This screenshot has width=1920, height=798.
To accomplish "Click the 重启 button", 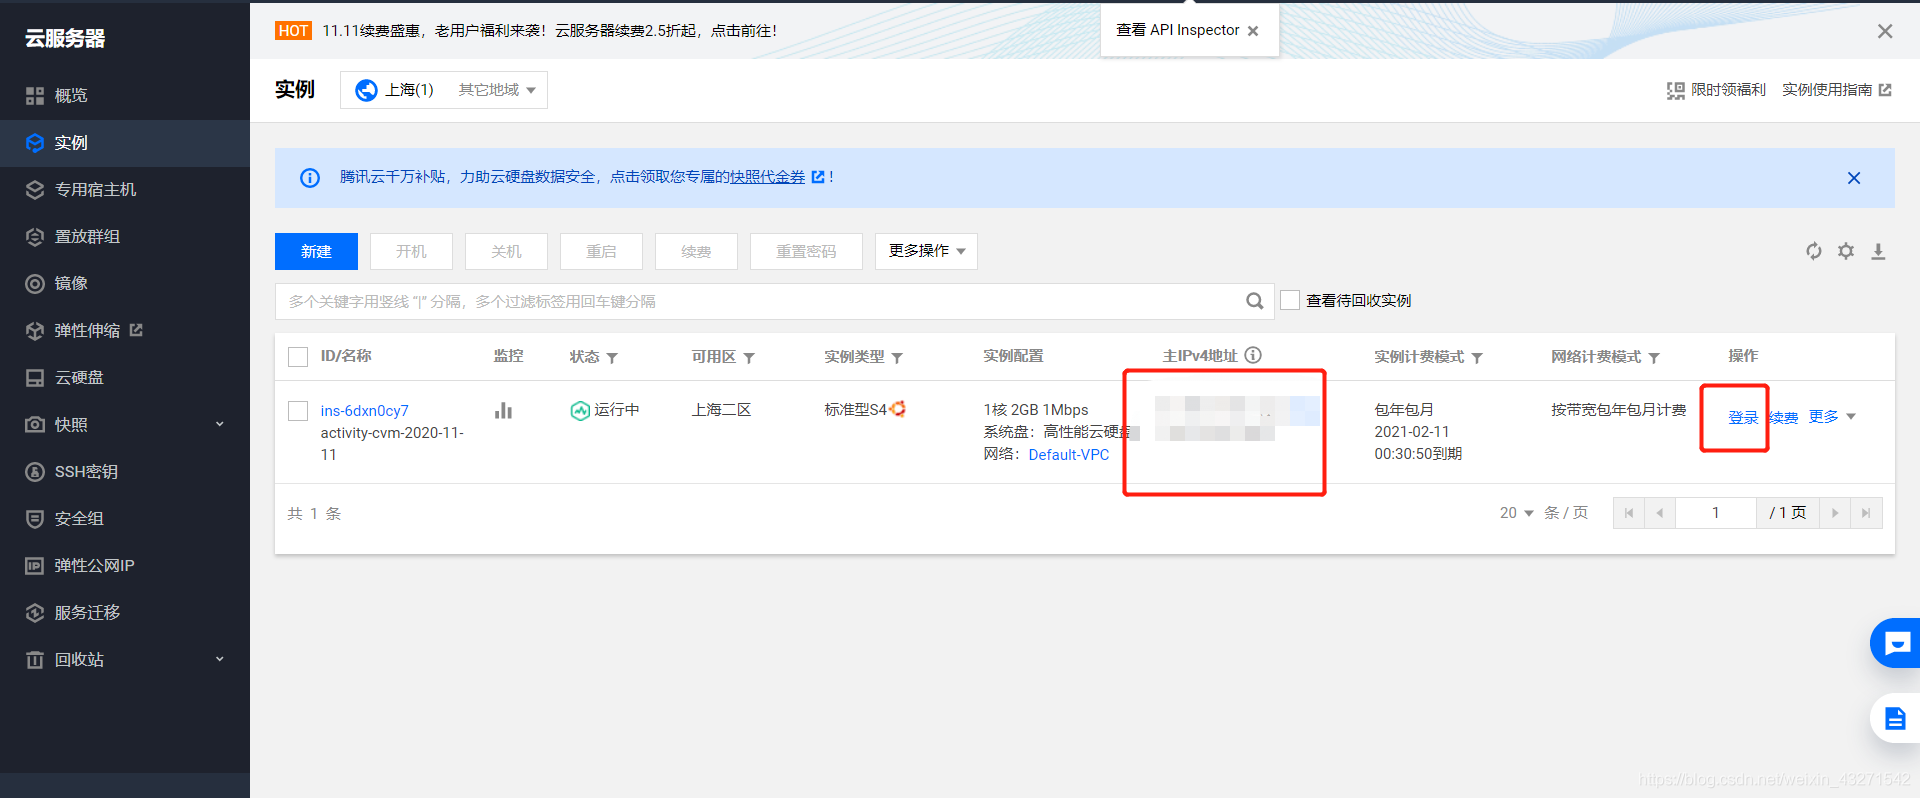I will pos(601,251).
